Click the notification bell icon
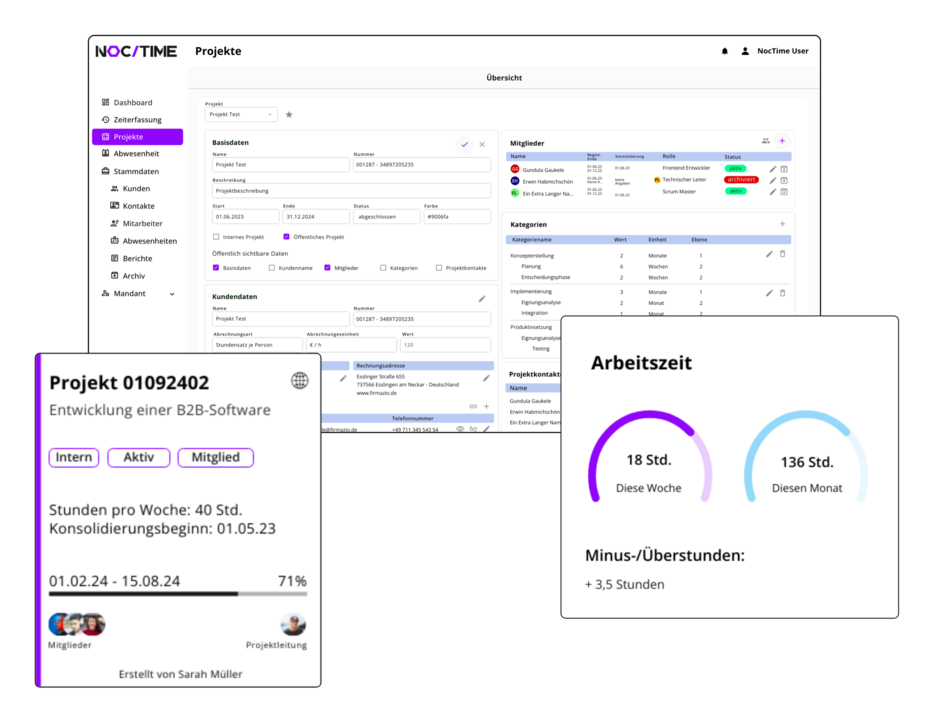 tap(725, 51)
